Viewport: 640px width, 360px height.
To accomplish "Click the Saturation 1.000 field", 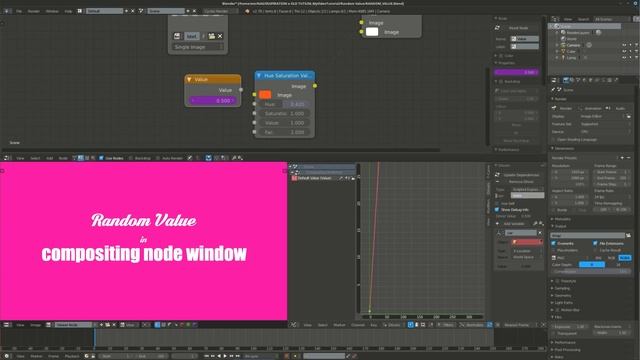I will tap(284, 113).
